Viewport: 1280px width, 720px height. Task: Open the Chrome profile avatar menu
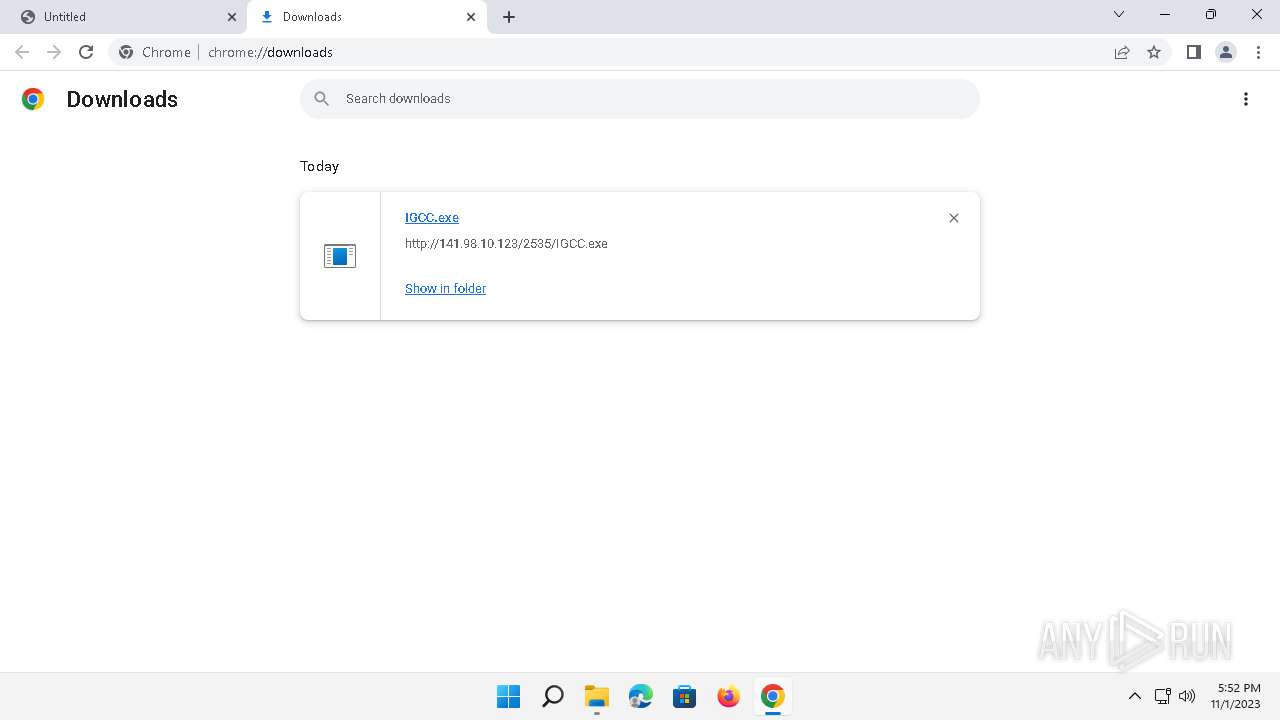point(1226,52)
